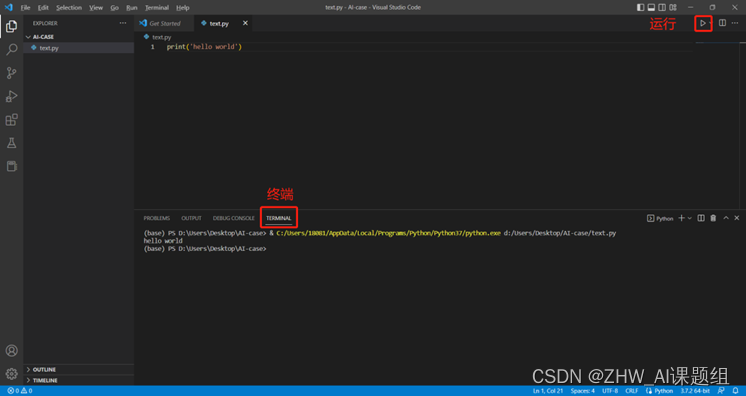Change UTF-8 file encoding
The image size is (746, 396).
coord(610,391)
